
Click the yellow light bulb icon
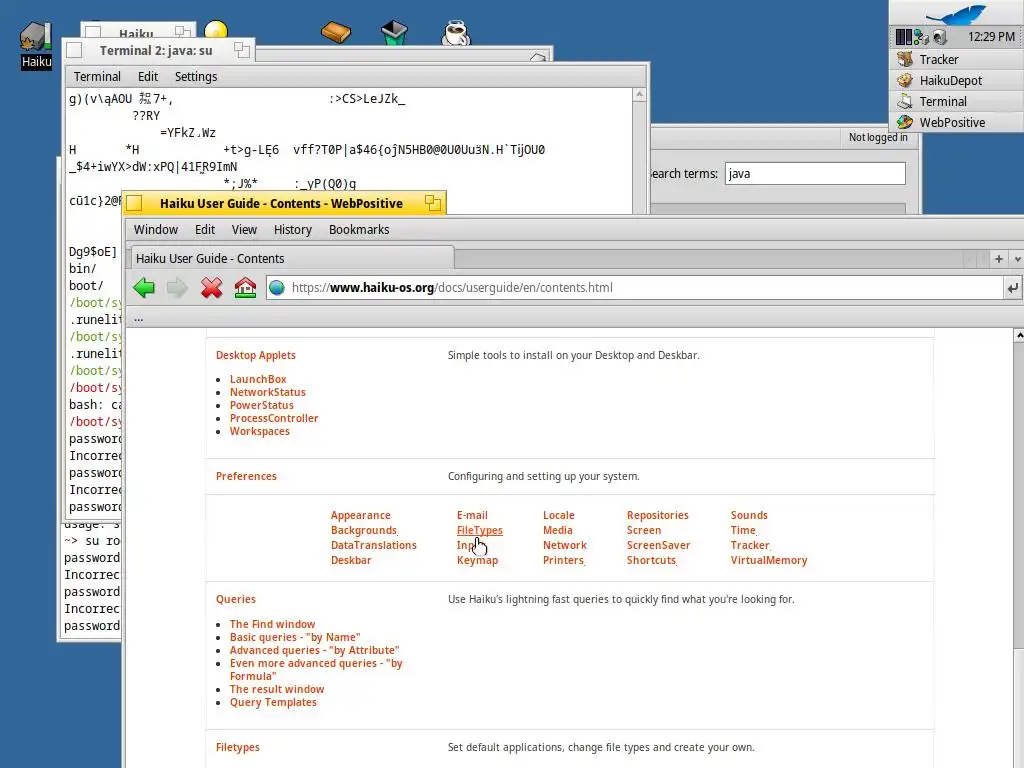click(x=216, y=30)
